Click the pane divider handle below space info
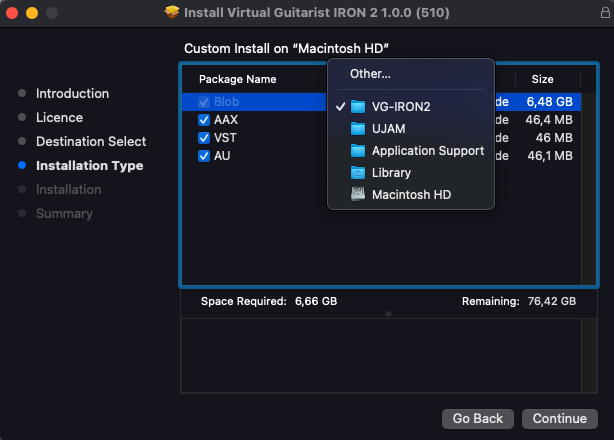Screen dimensions: 614x440 [388, 314]
